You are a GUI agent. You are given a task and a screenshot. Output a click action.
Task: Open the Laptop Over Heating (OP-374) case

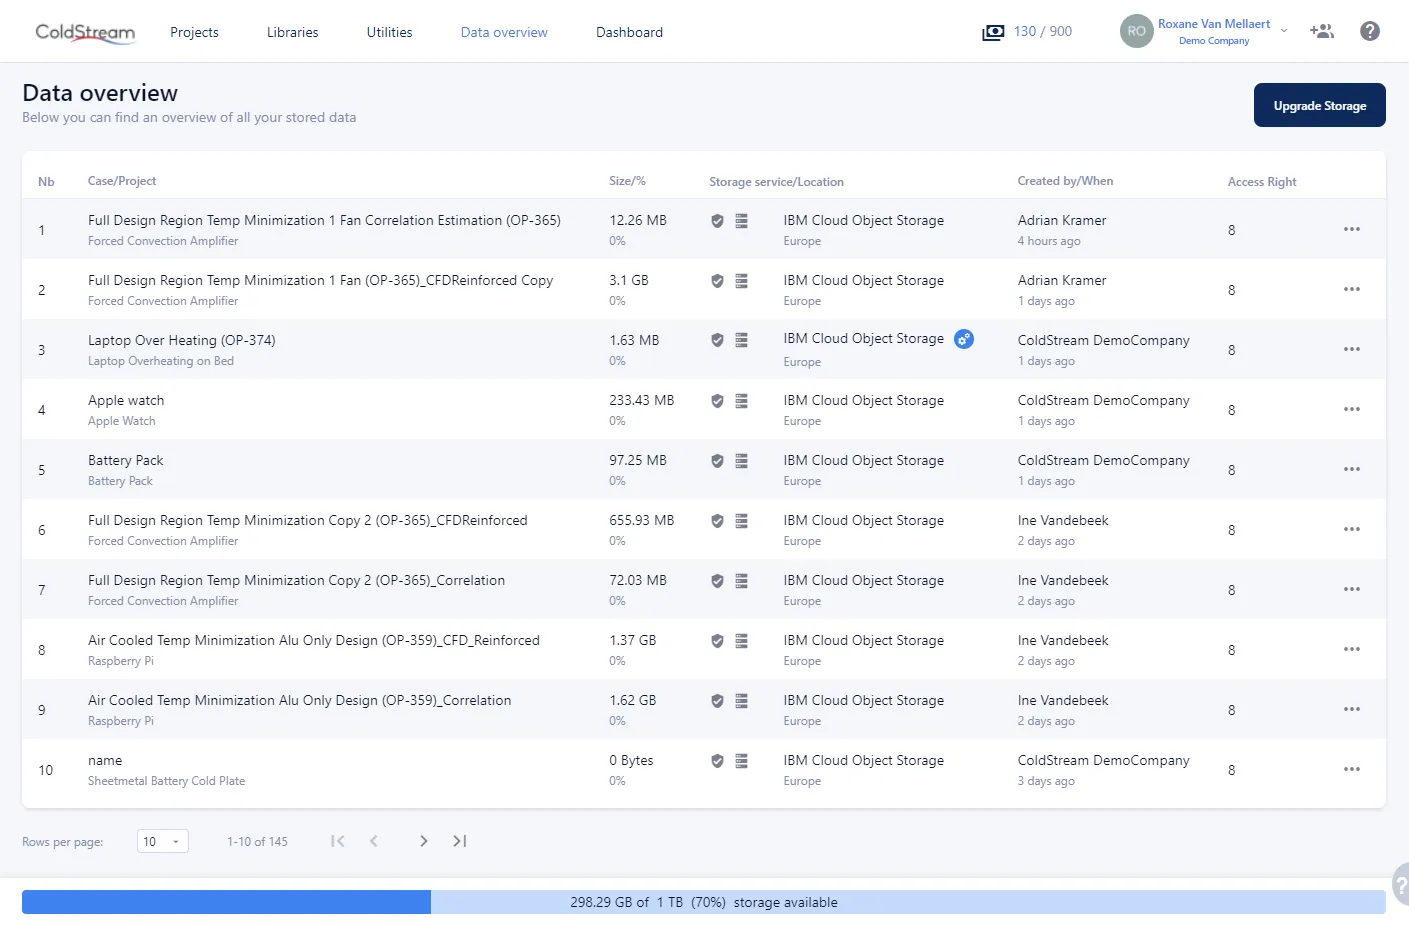click(182, 340)
